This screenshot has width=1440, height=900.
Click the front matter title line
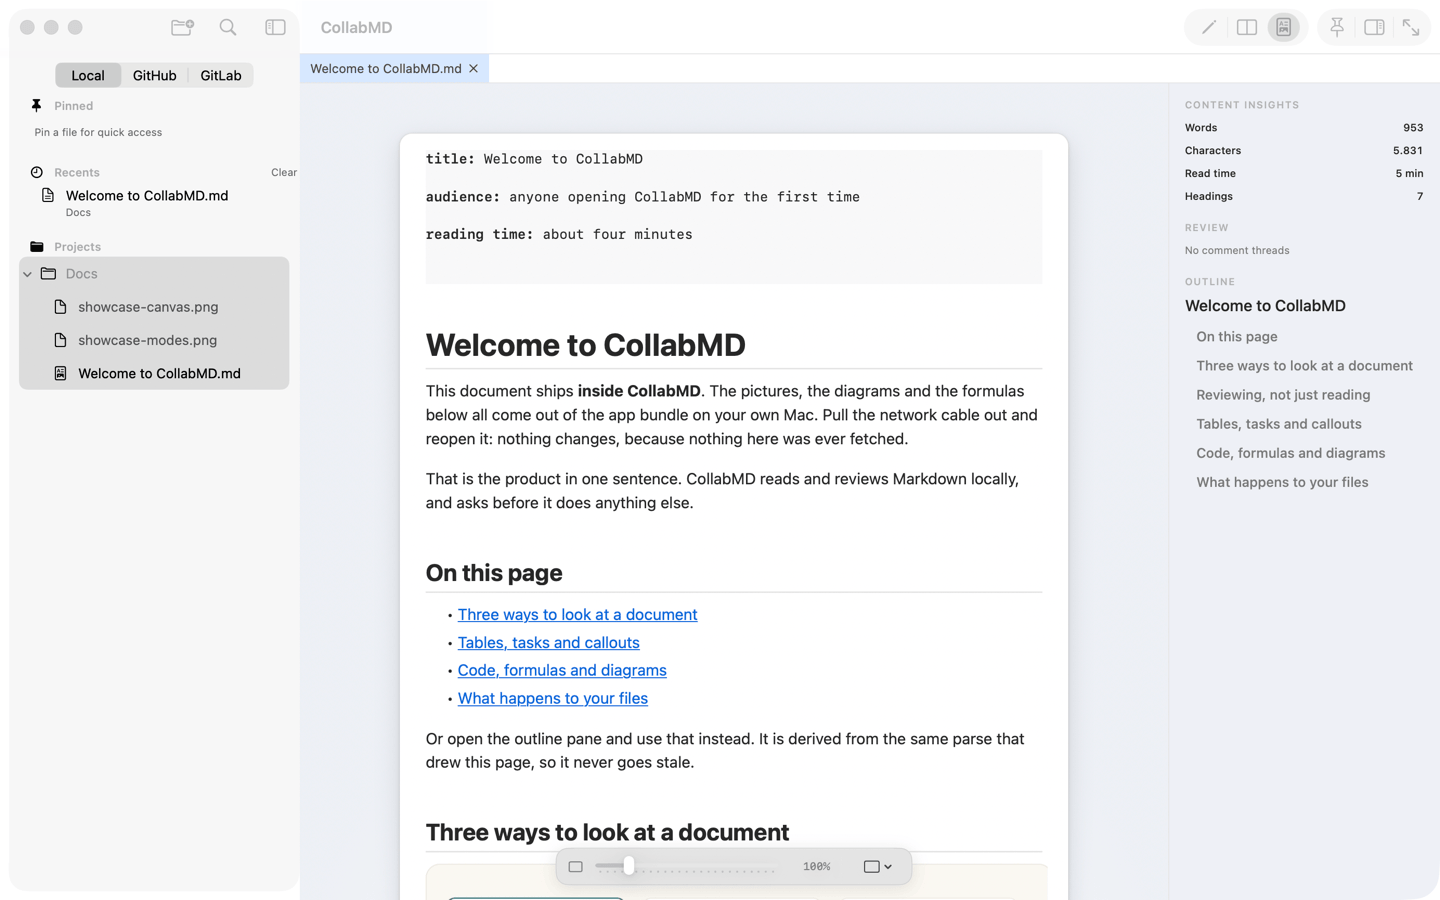coord(534,159)
